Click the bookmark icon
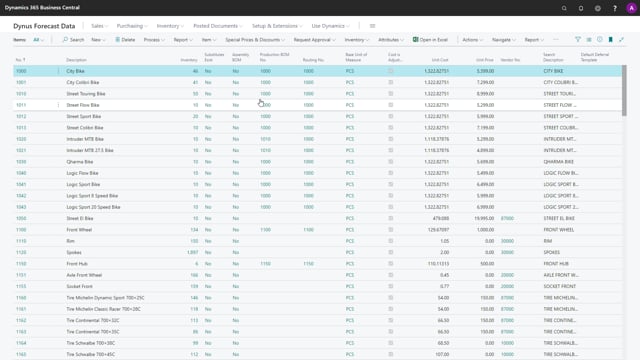Viewport: 640px width, 360px height. [611, 40]
